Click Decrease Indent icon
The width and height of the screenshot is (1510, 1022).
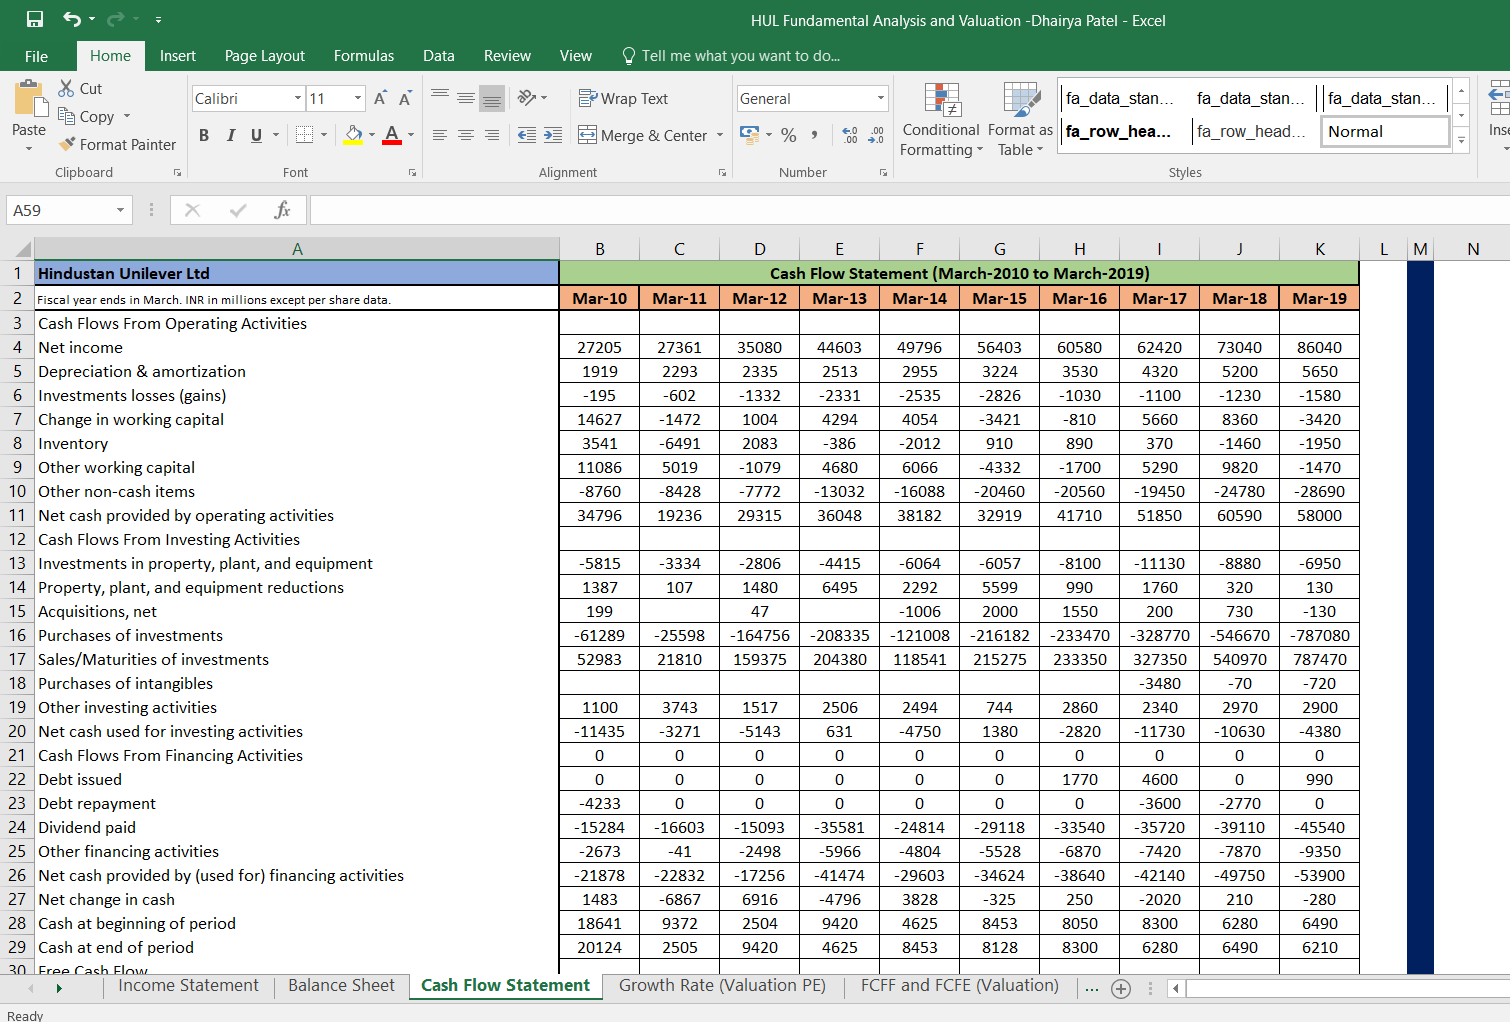(x=527, y=135)
